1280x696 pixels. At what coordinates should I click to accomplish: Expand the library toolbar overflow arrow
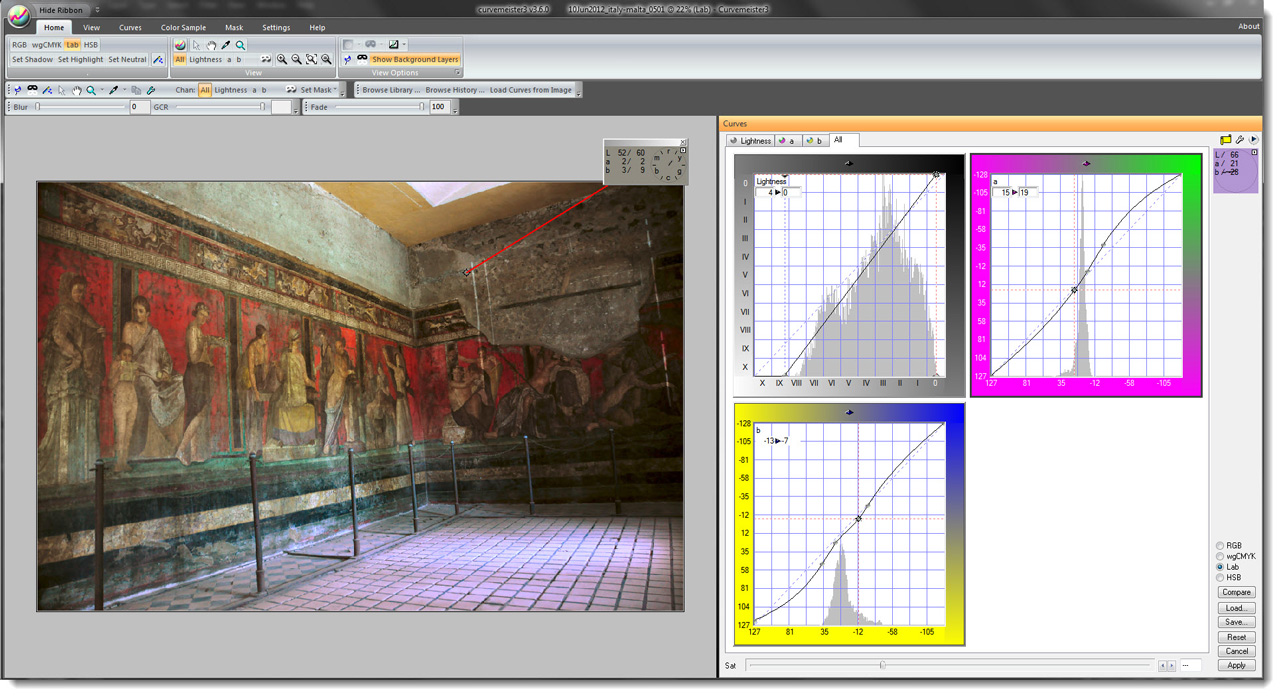tap(577, 93)
